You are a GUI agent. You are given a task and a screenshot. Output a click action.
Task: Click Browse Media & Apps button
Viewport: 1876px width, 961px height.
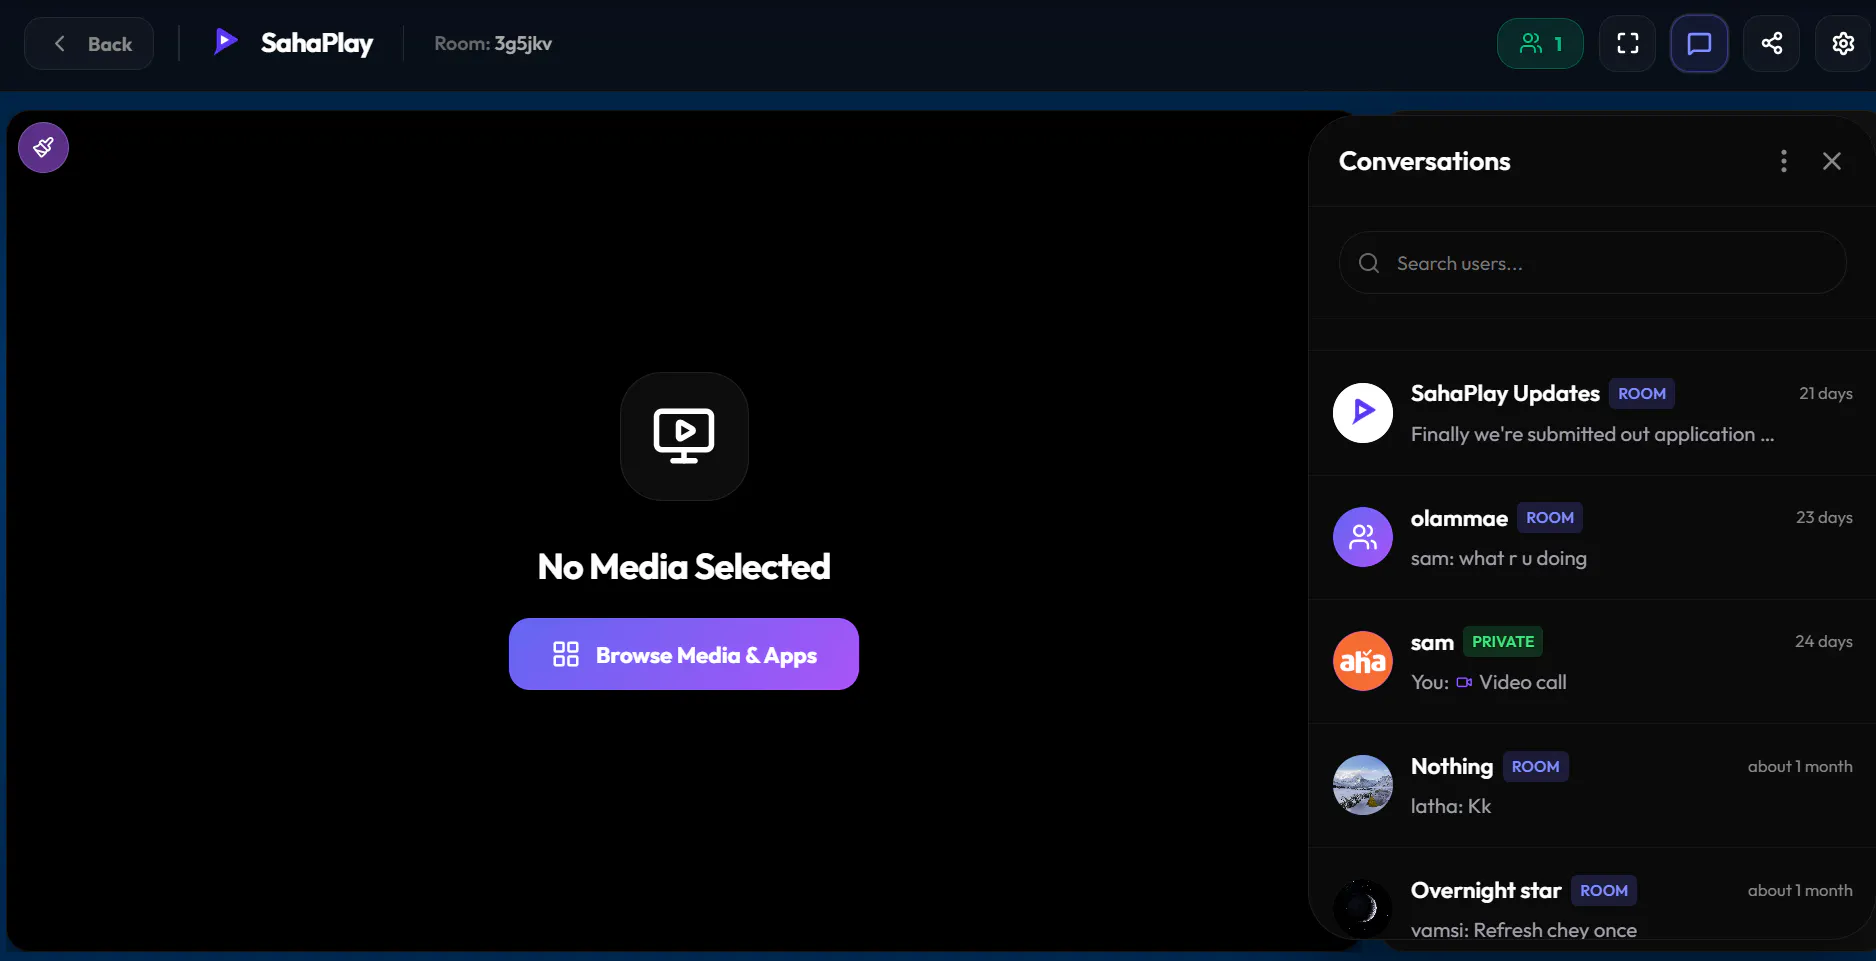(x=684, y=654)
